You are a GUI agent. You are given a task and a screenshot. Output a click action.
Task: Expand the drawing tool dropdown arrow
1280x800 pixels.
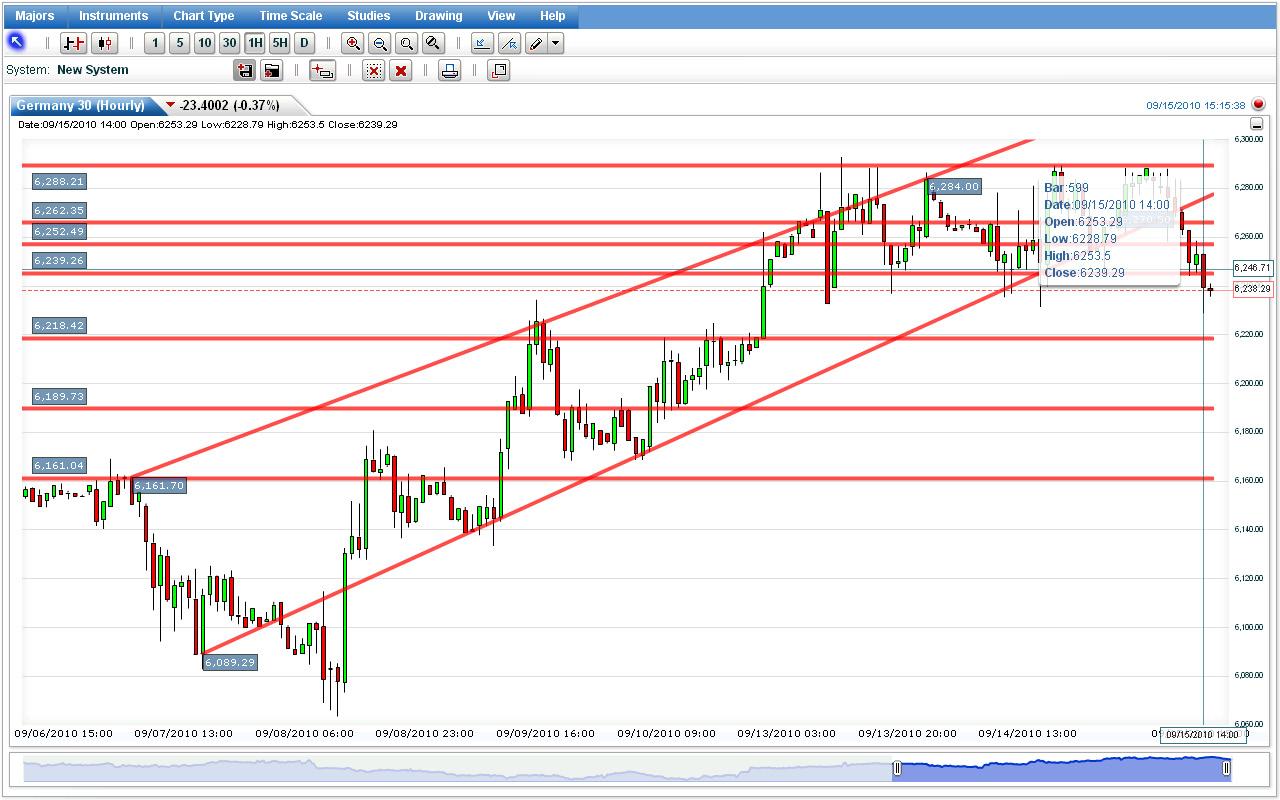tap(556, 43)
